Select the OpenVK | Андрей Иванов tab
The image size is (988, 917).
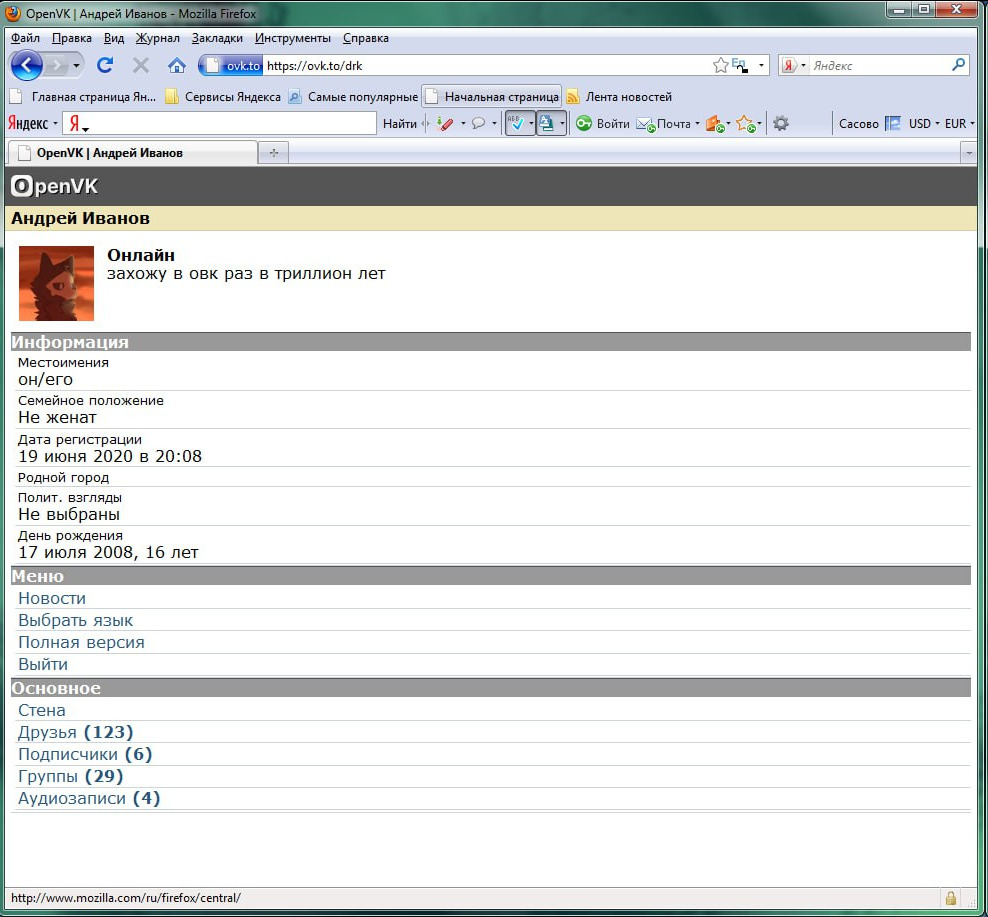[x=132, y=153]
